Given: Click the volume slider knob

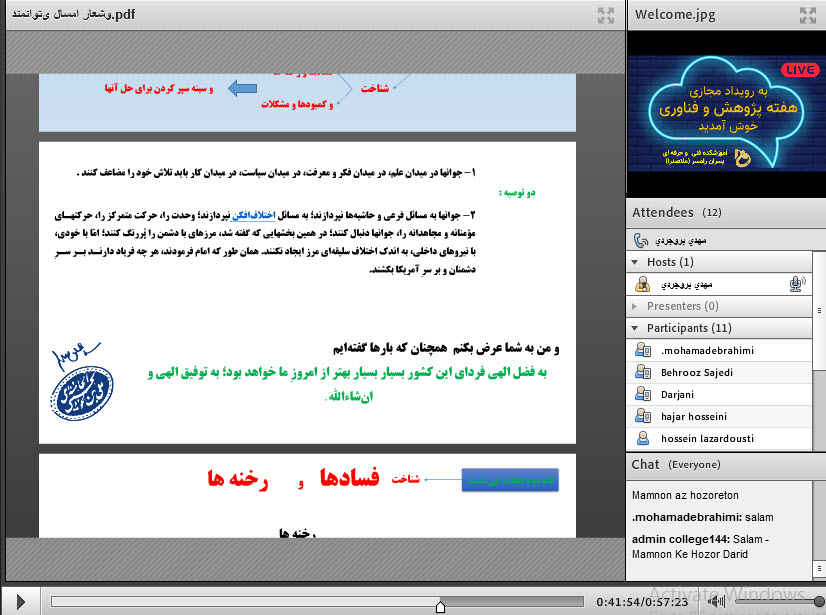Looking at the screenshot, I should click(819, 601).
